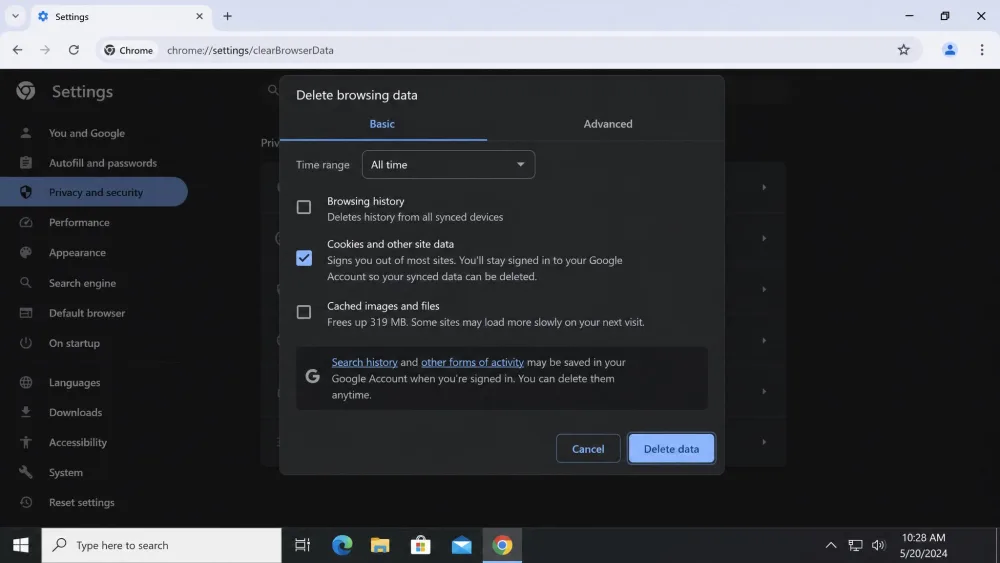Open the Time range dropdown
This screenshot has height=563, width=1000.
tap(448, 165)
